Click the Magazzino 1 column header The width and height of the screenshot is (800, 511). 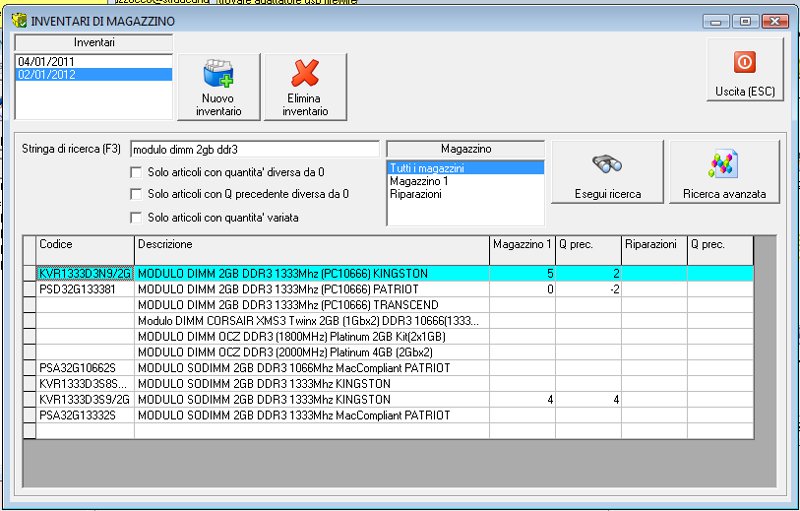coord(522,250)
